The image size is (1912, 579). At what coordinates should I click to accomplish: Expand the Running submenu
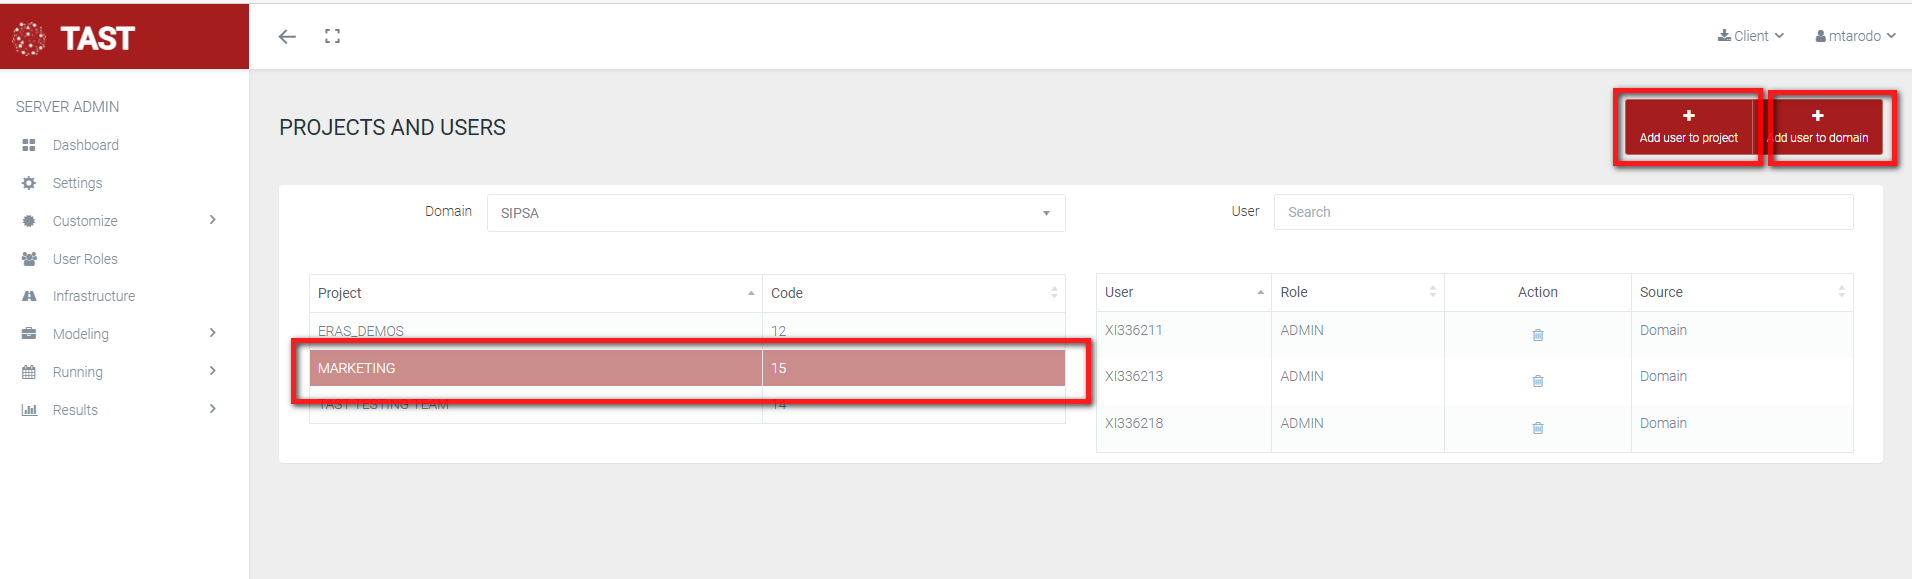[212, 371]
